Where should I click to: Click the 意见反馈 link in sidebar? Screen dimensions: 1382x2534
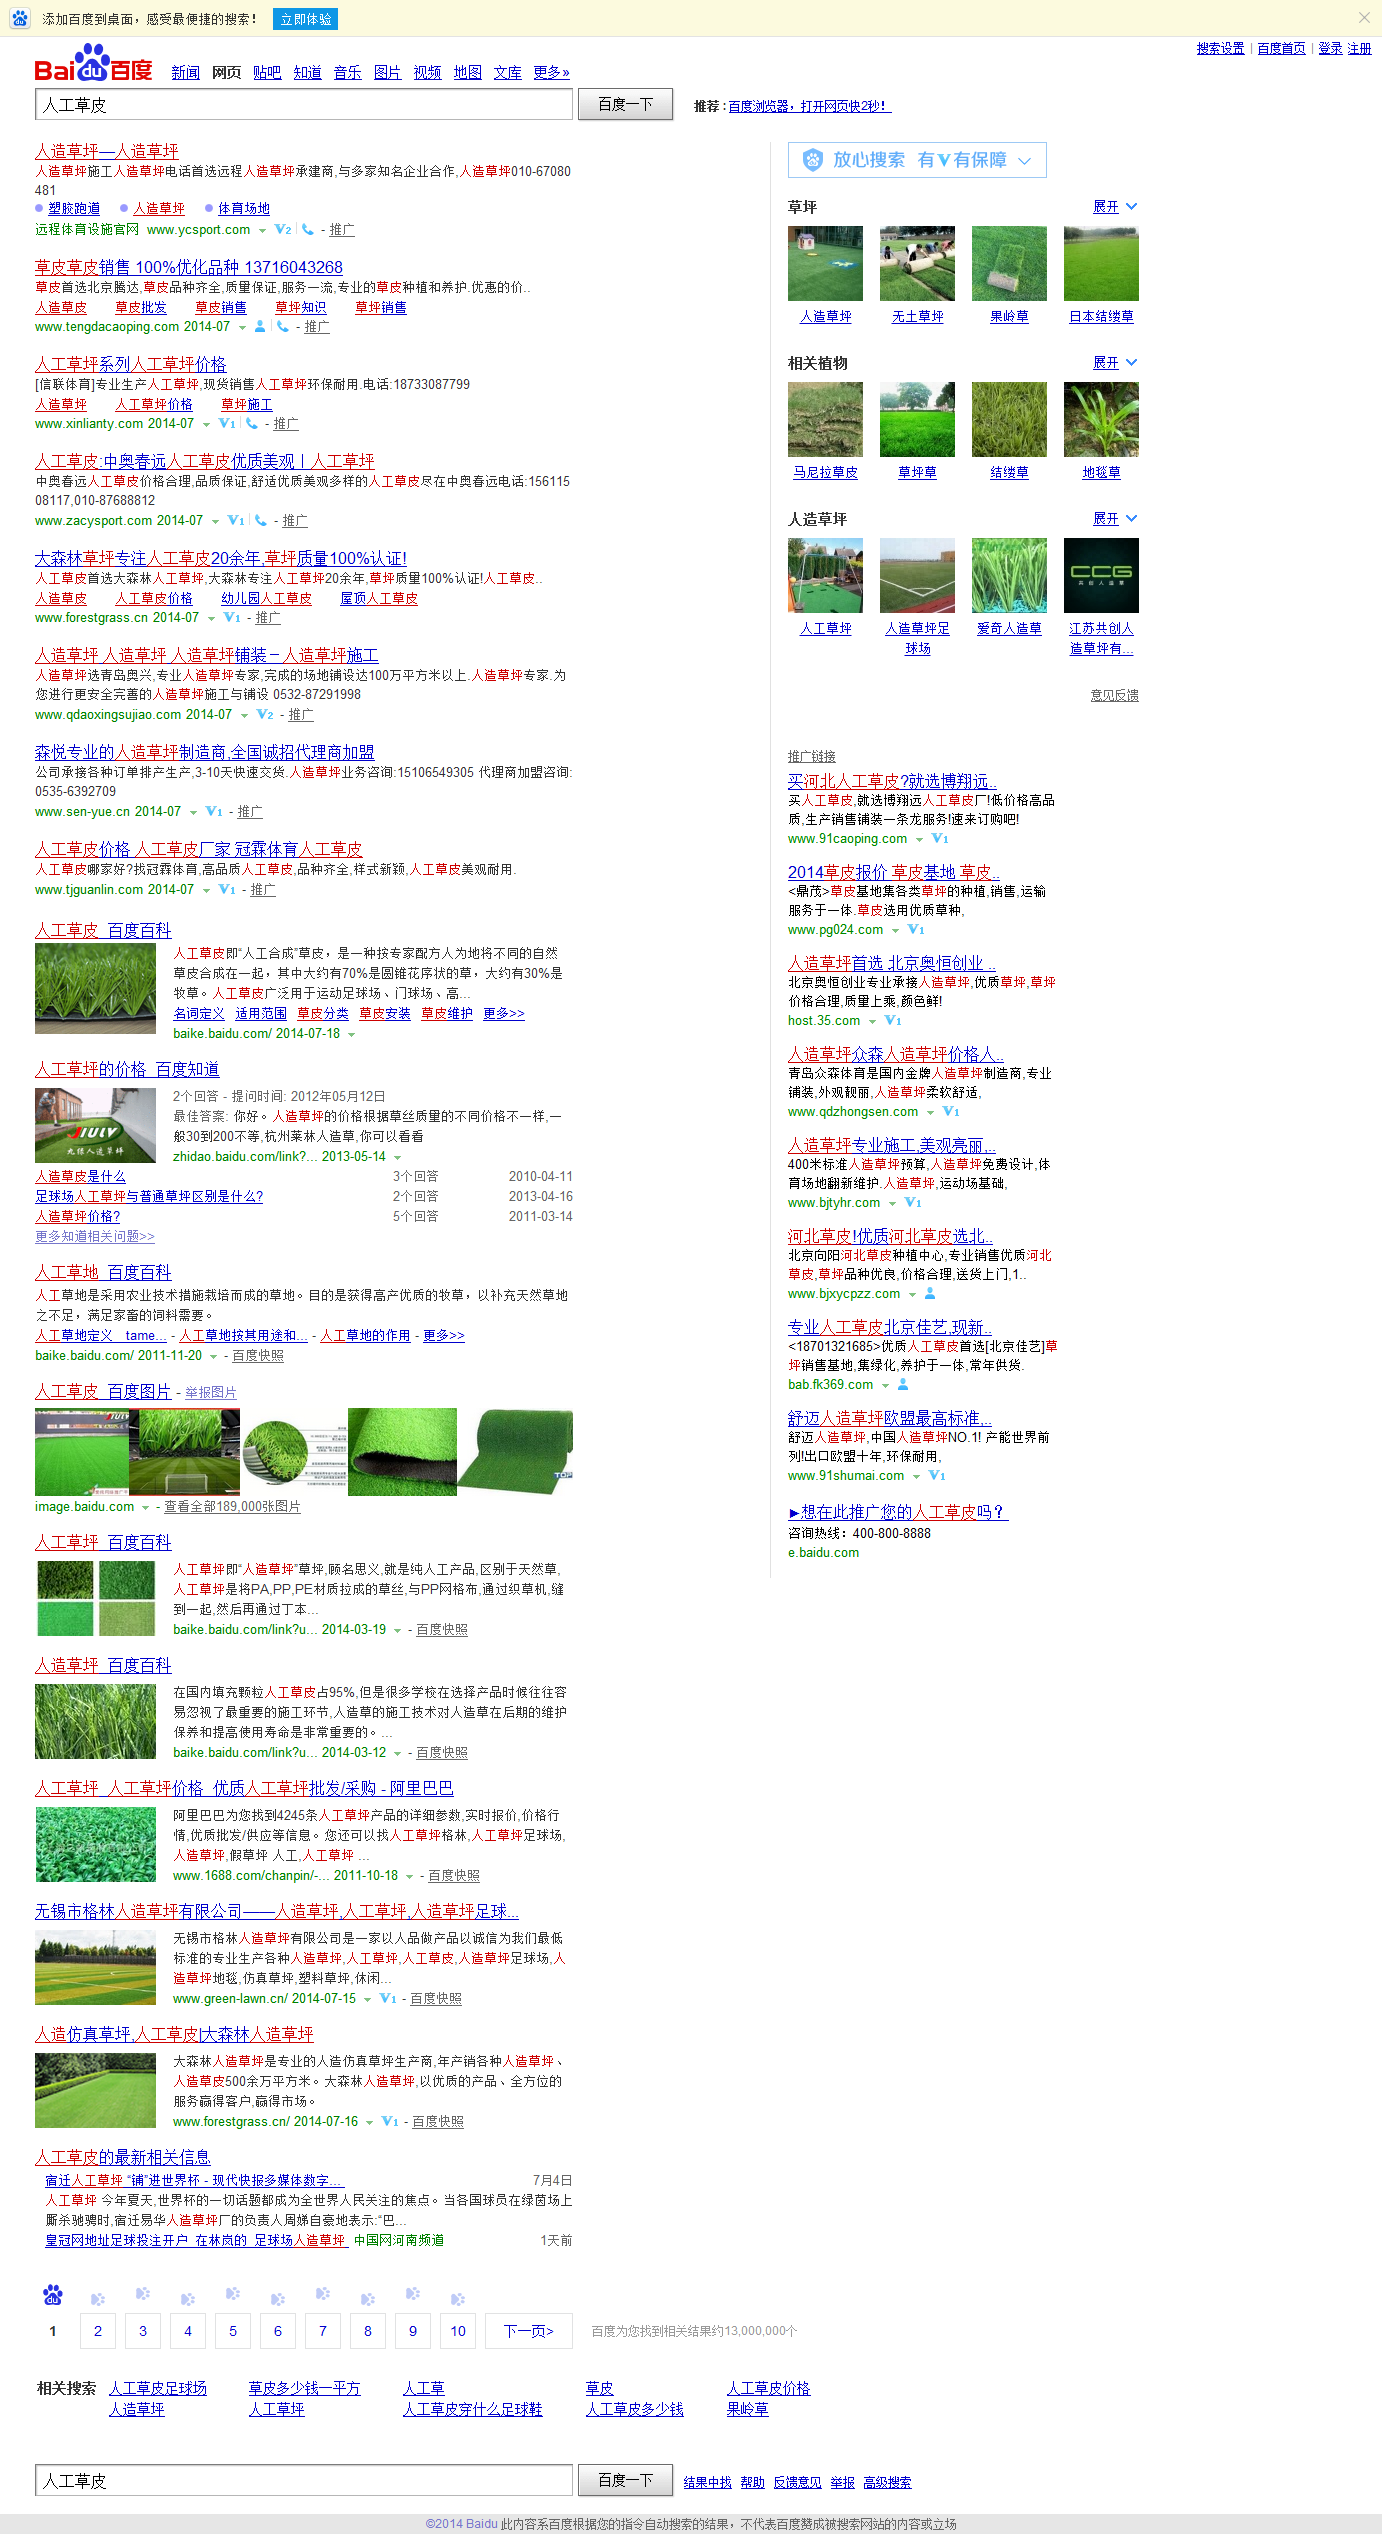pyautogui.click(x=1114, y=696)
